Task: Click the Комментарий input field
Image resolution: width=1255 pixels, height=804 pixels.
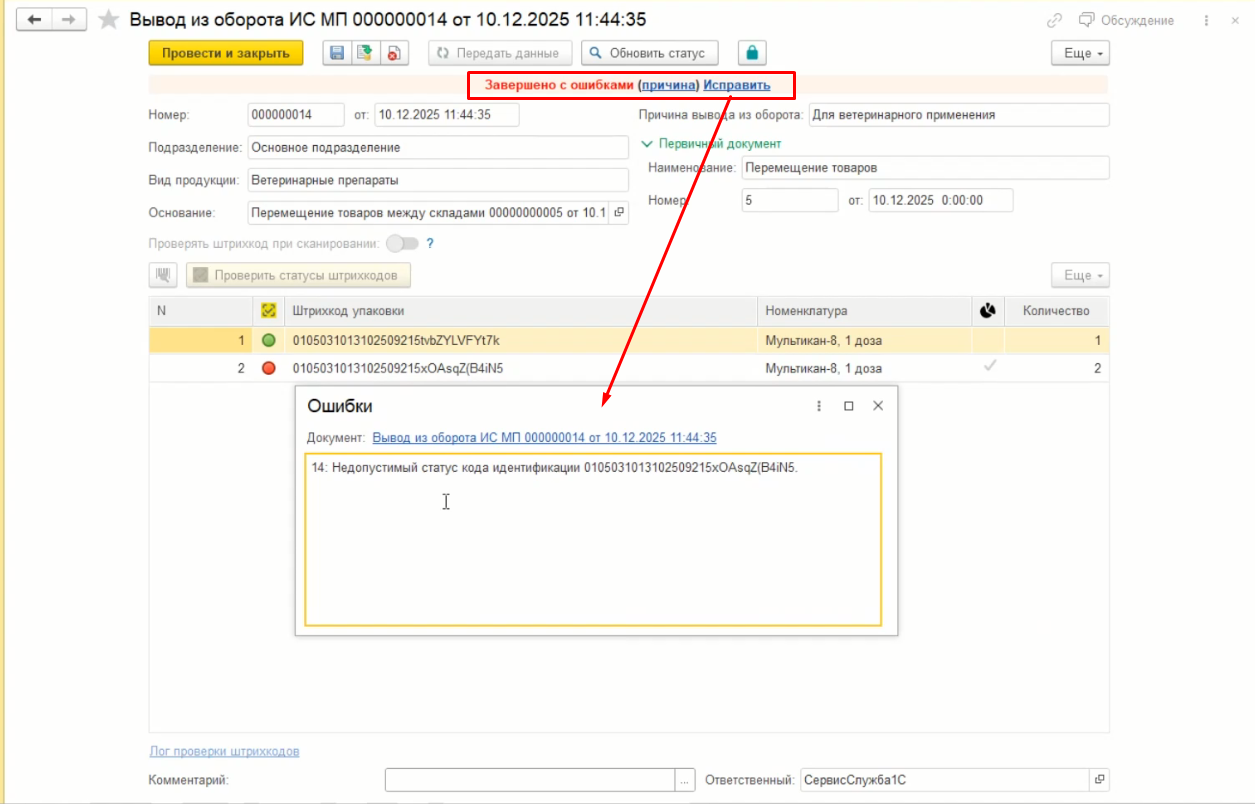Action: tap(530, 780)
